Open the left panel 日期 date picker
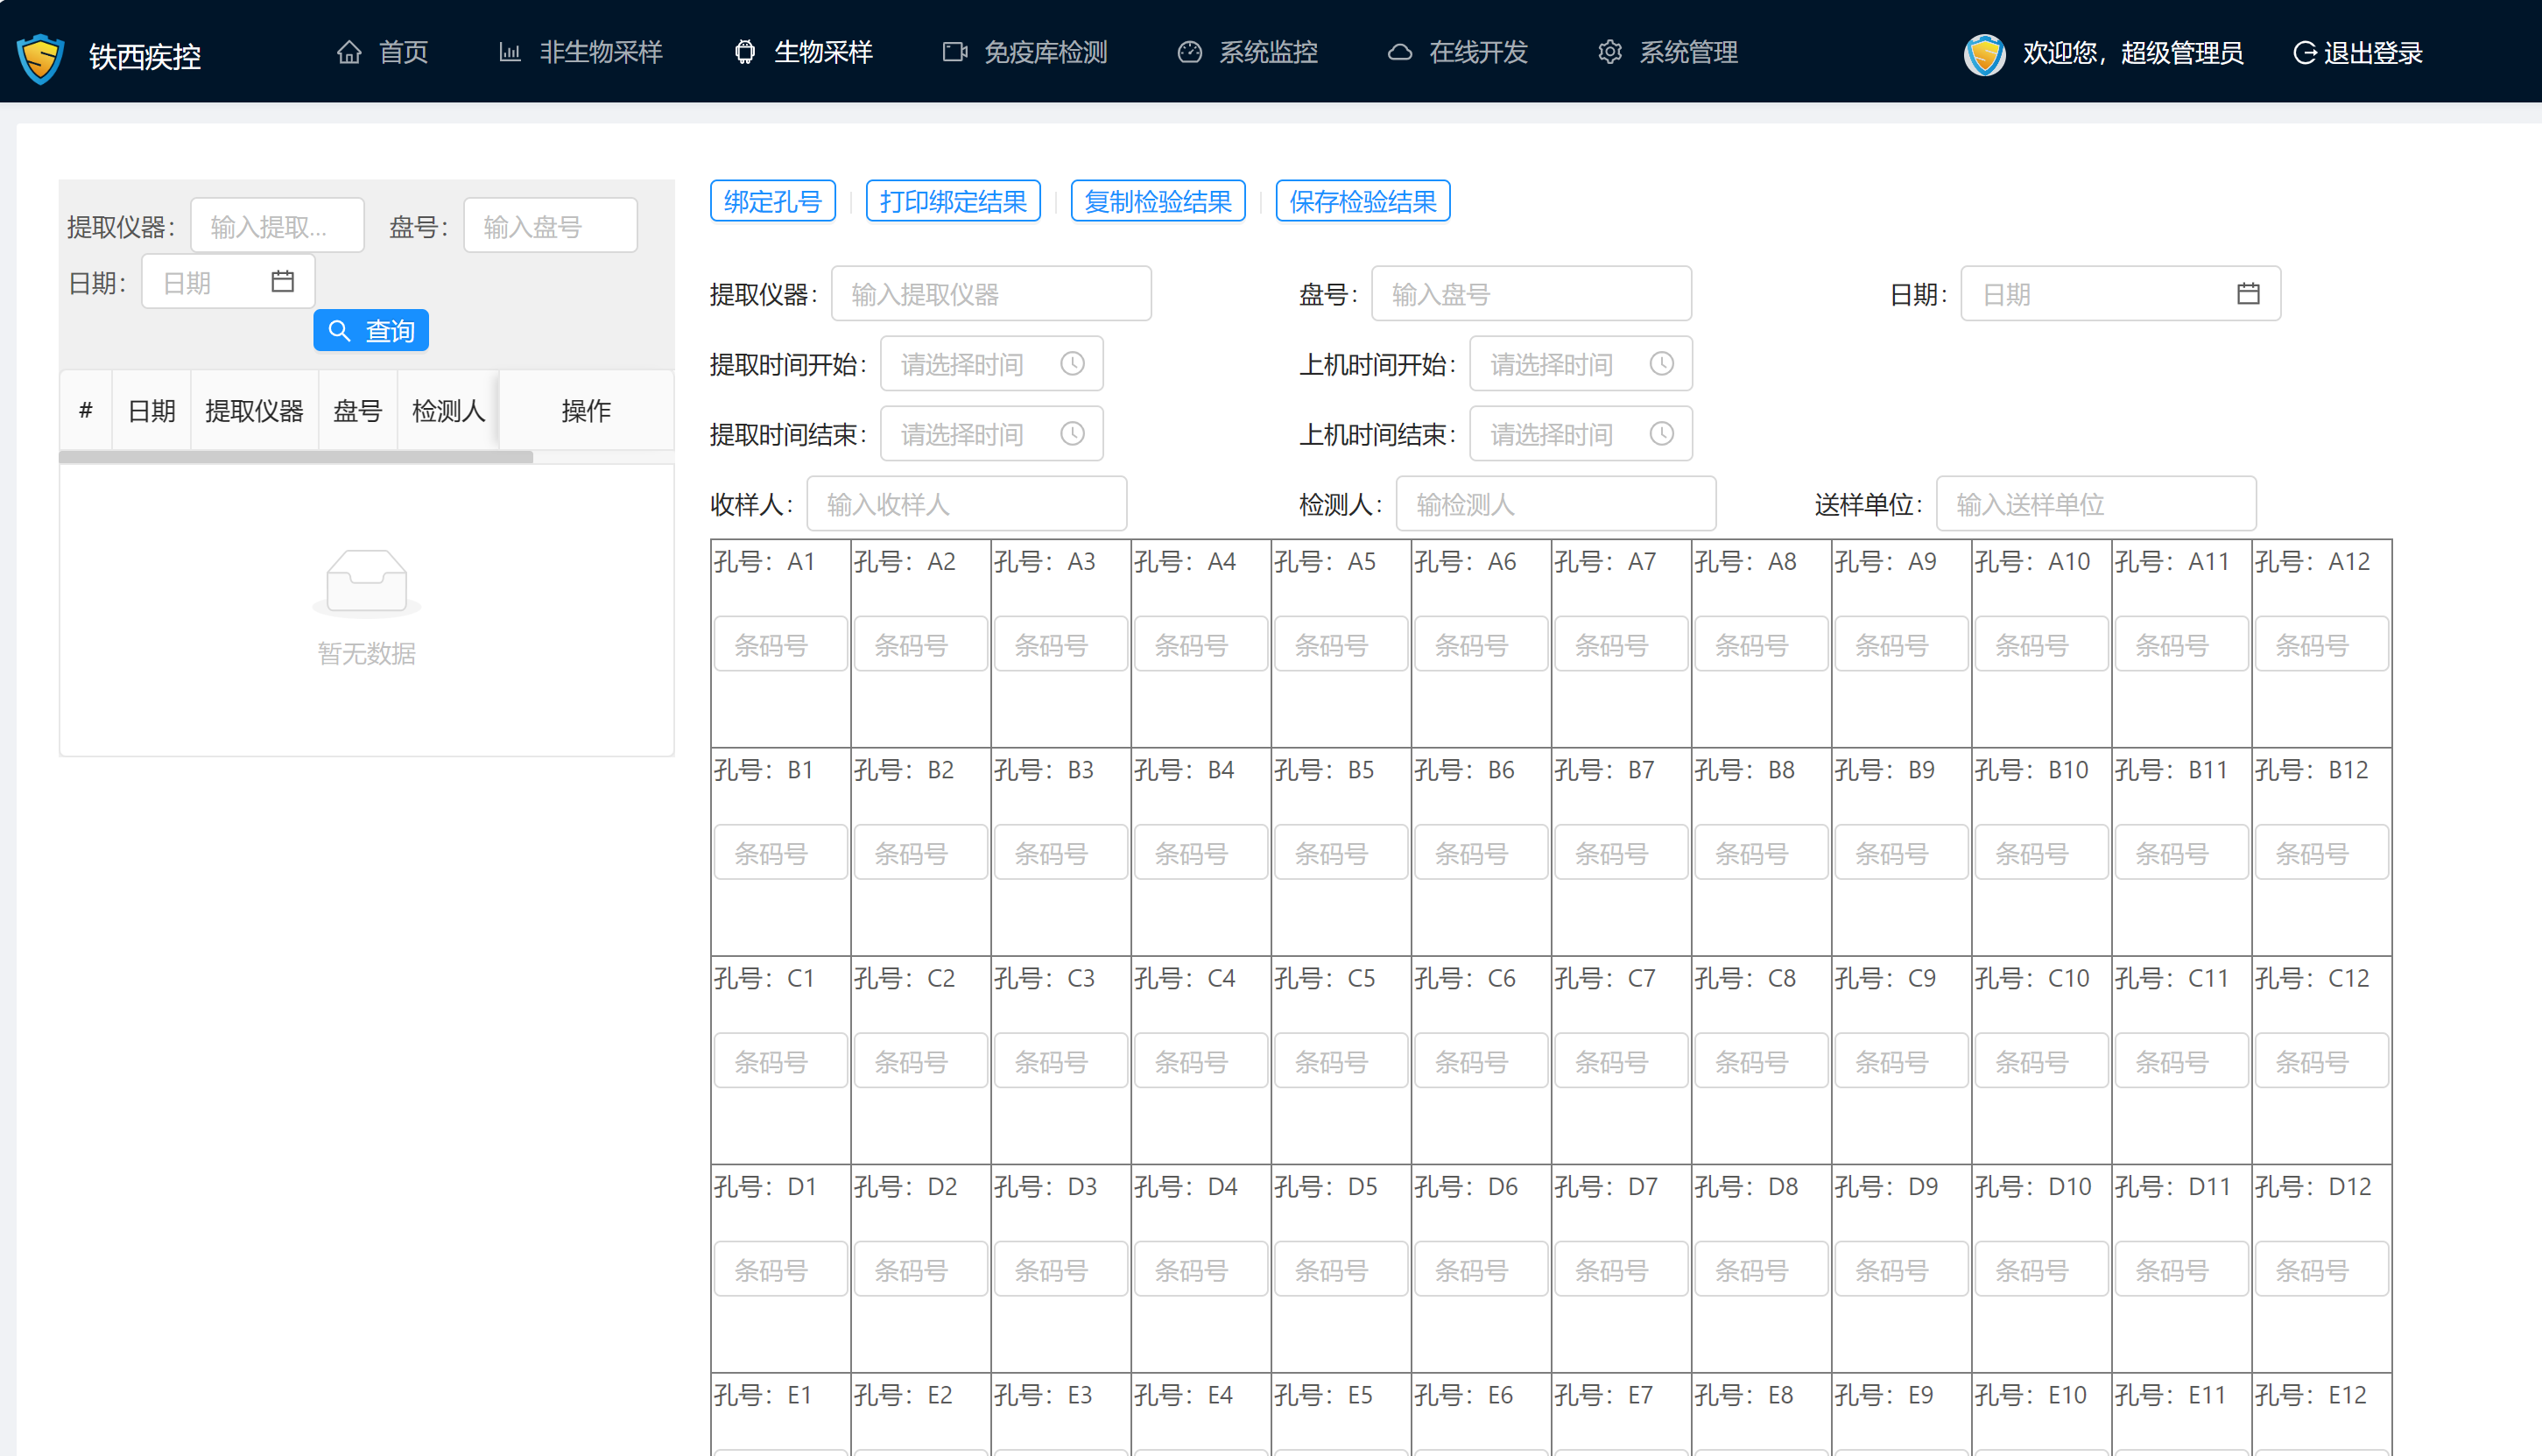This screenshot has height=1456, width=2542. click(228, 281)
